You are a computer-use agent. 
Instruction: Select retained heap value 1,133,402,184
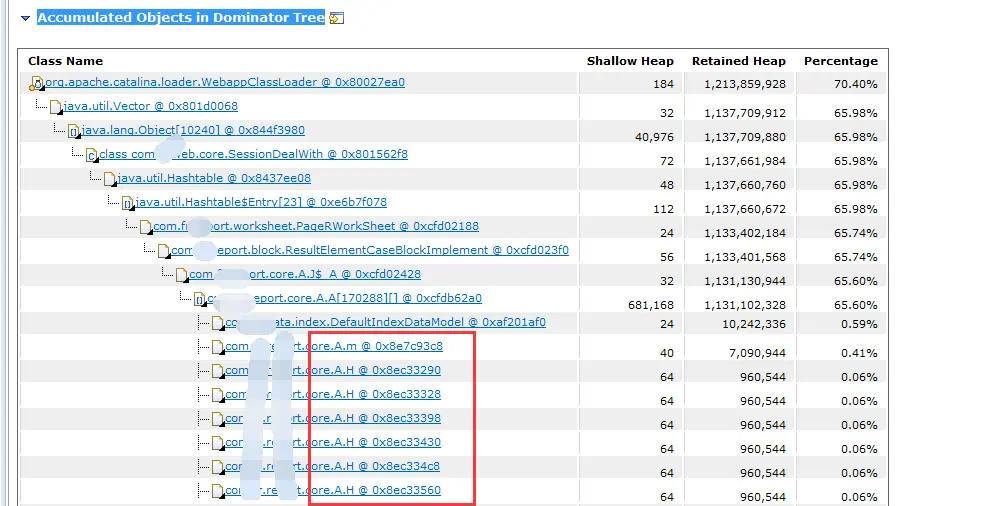pos(745,233)
